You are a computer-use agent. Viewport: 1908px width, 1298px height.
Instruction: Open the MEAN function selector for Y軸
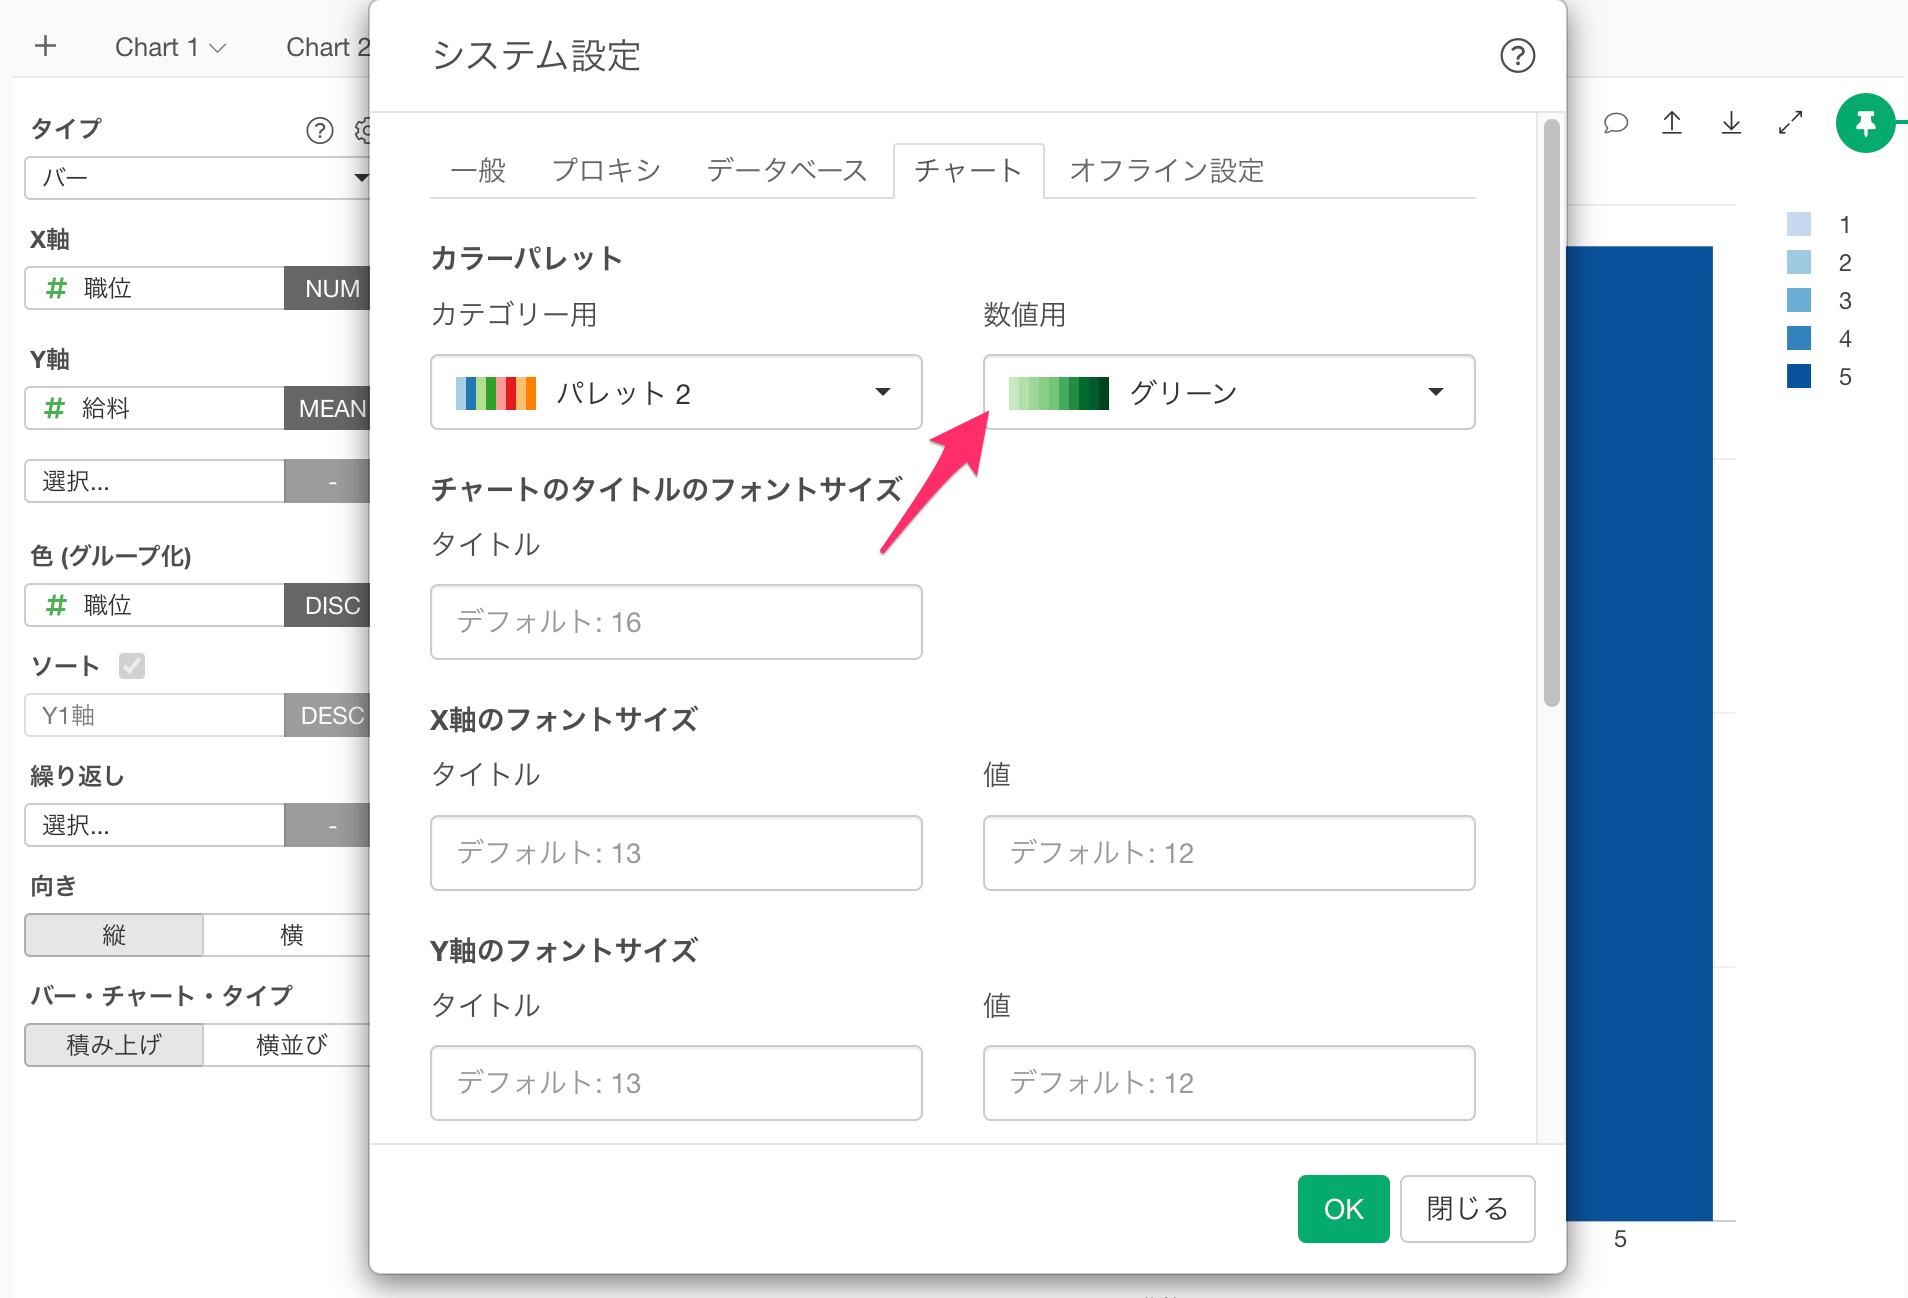328,408
